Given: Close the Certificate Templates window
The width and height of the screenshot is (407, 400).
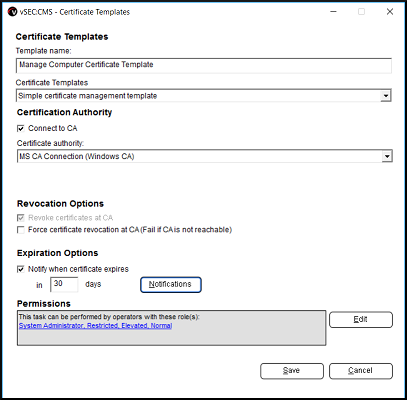Looking at the screenshot, I should click(x=390, y=12).
